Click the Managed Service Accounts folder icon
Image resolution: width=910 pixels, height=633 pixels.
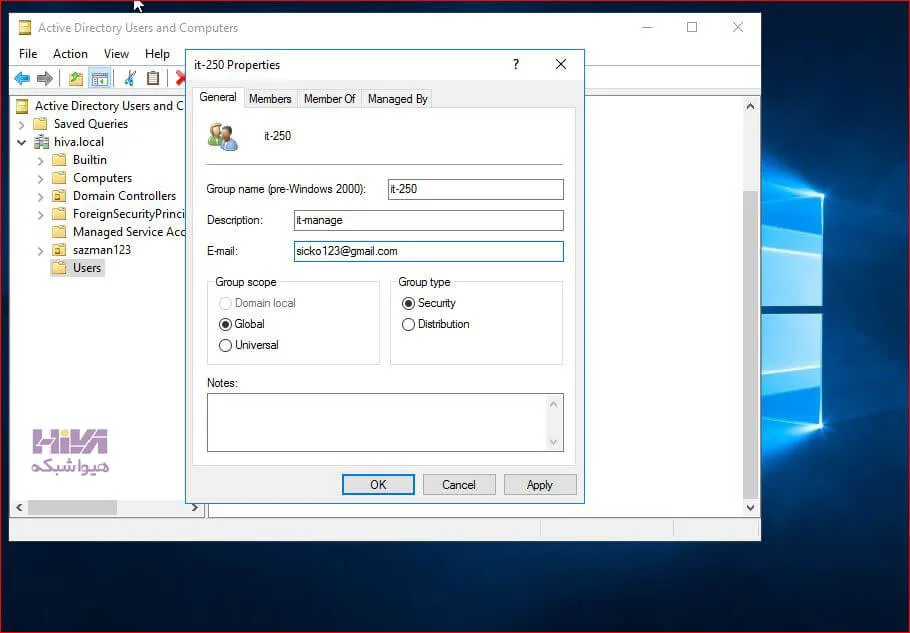click(59, 232)
